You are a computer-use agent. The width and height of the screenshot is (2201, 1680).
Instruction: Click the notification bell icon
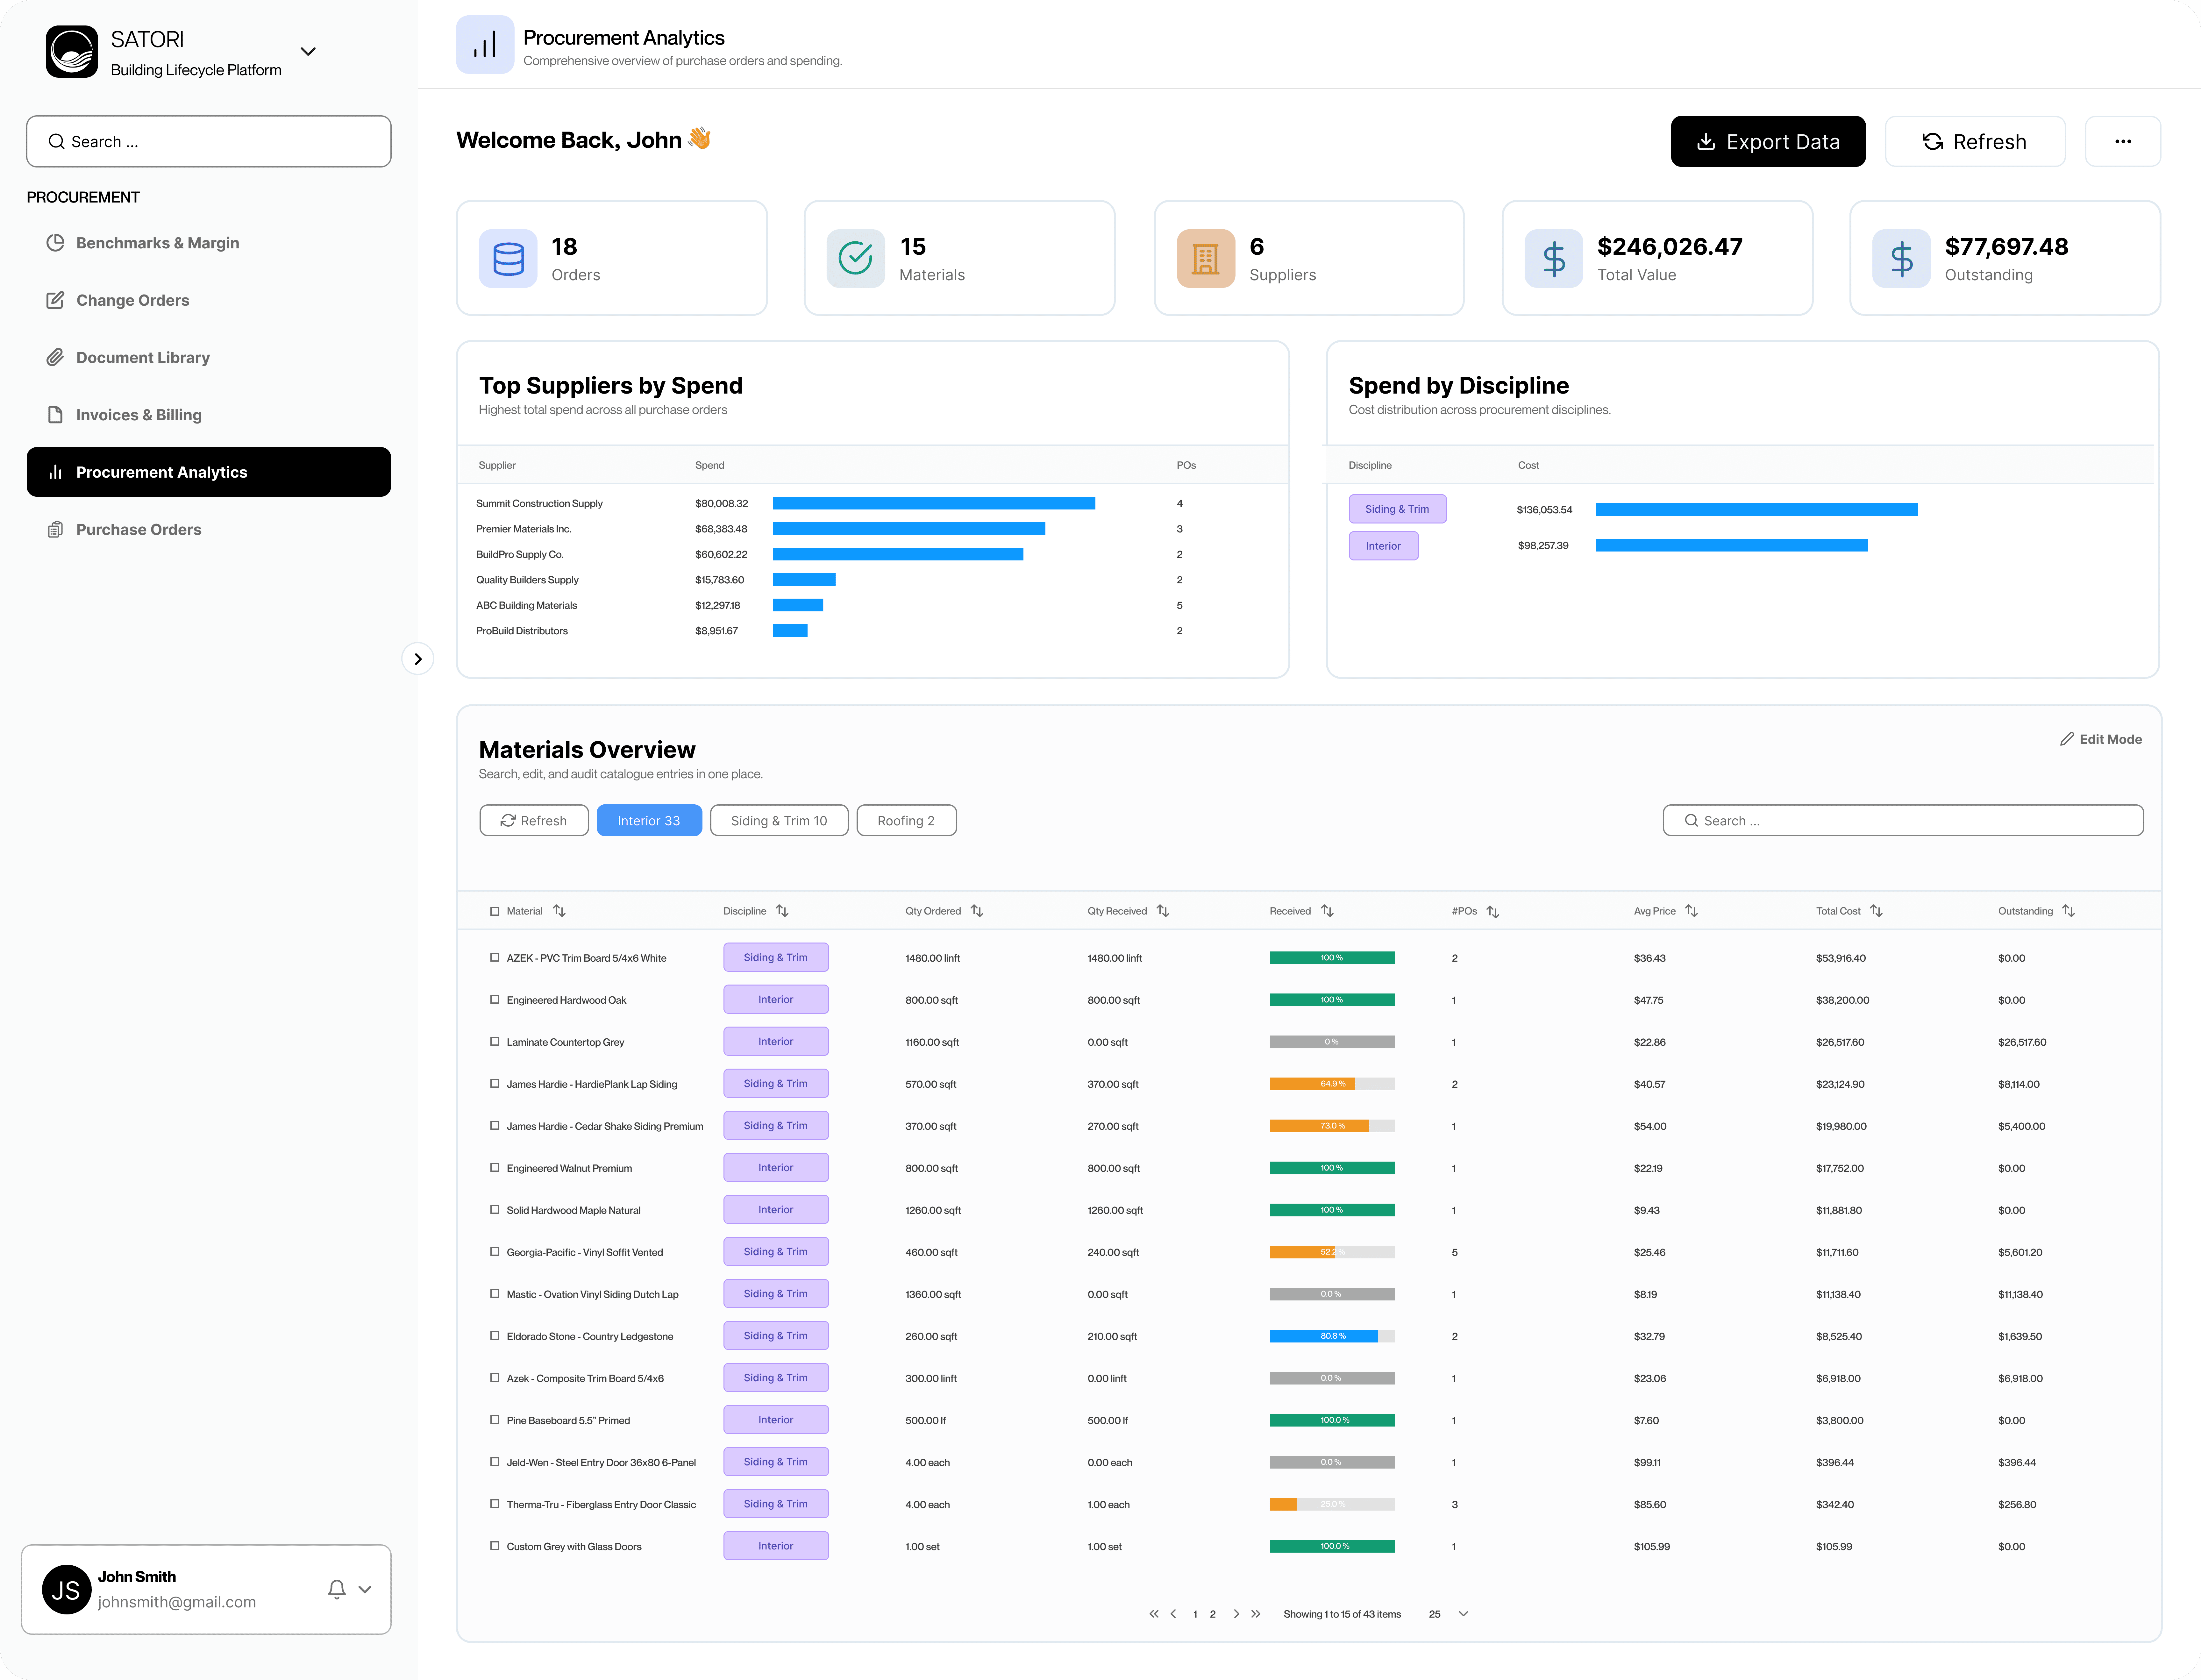(337, 1589)
